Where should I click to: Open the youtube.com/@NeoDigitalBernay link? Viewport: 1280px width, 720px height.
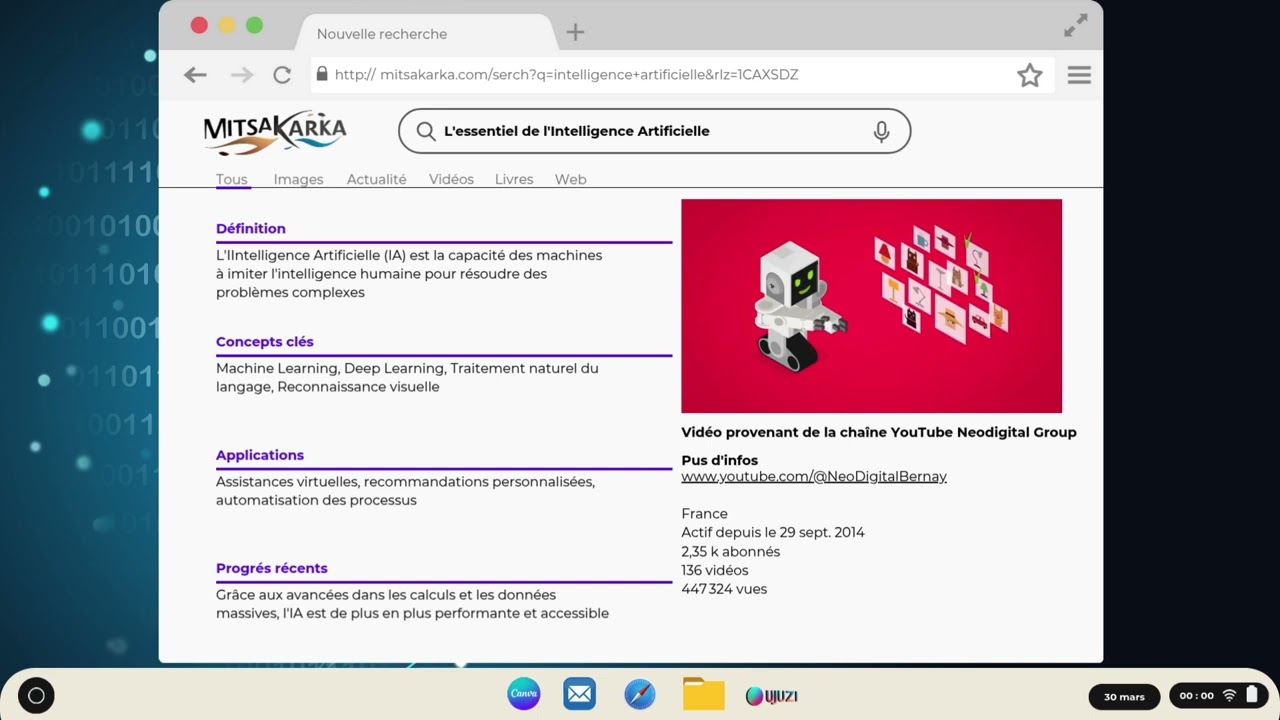(x=814, y=477)
